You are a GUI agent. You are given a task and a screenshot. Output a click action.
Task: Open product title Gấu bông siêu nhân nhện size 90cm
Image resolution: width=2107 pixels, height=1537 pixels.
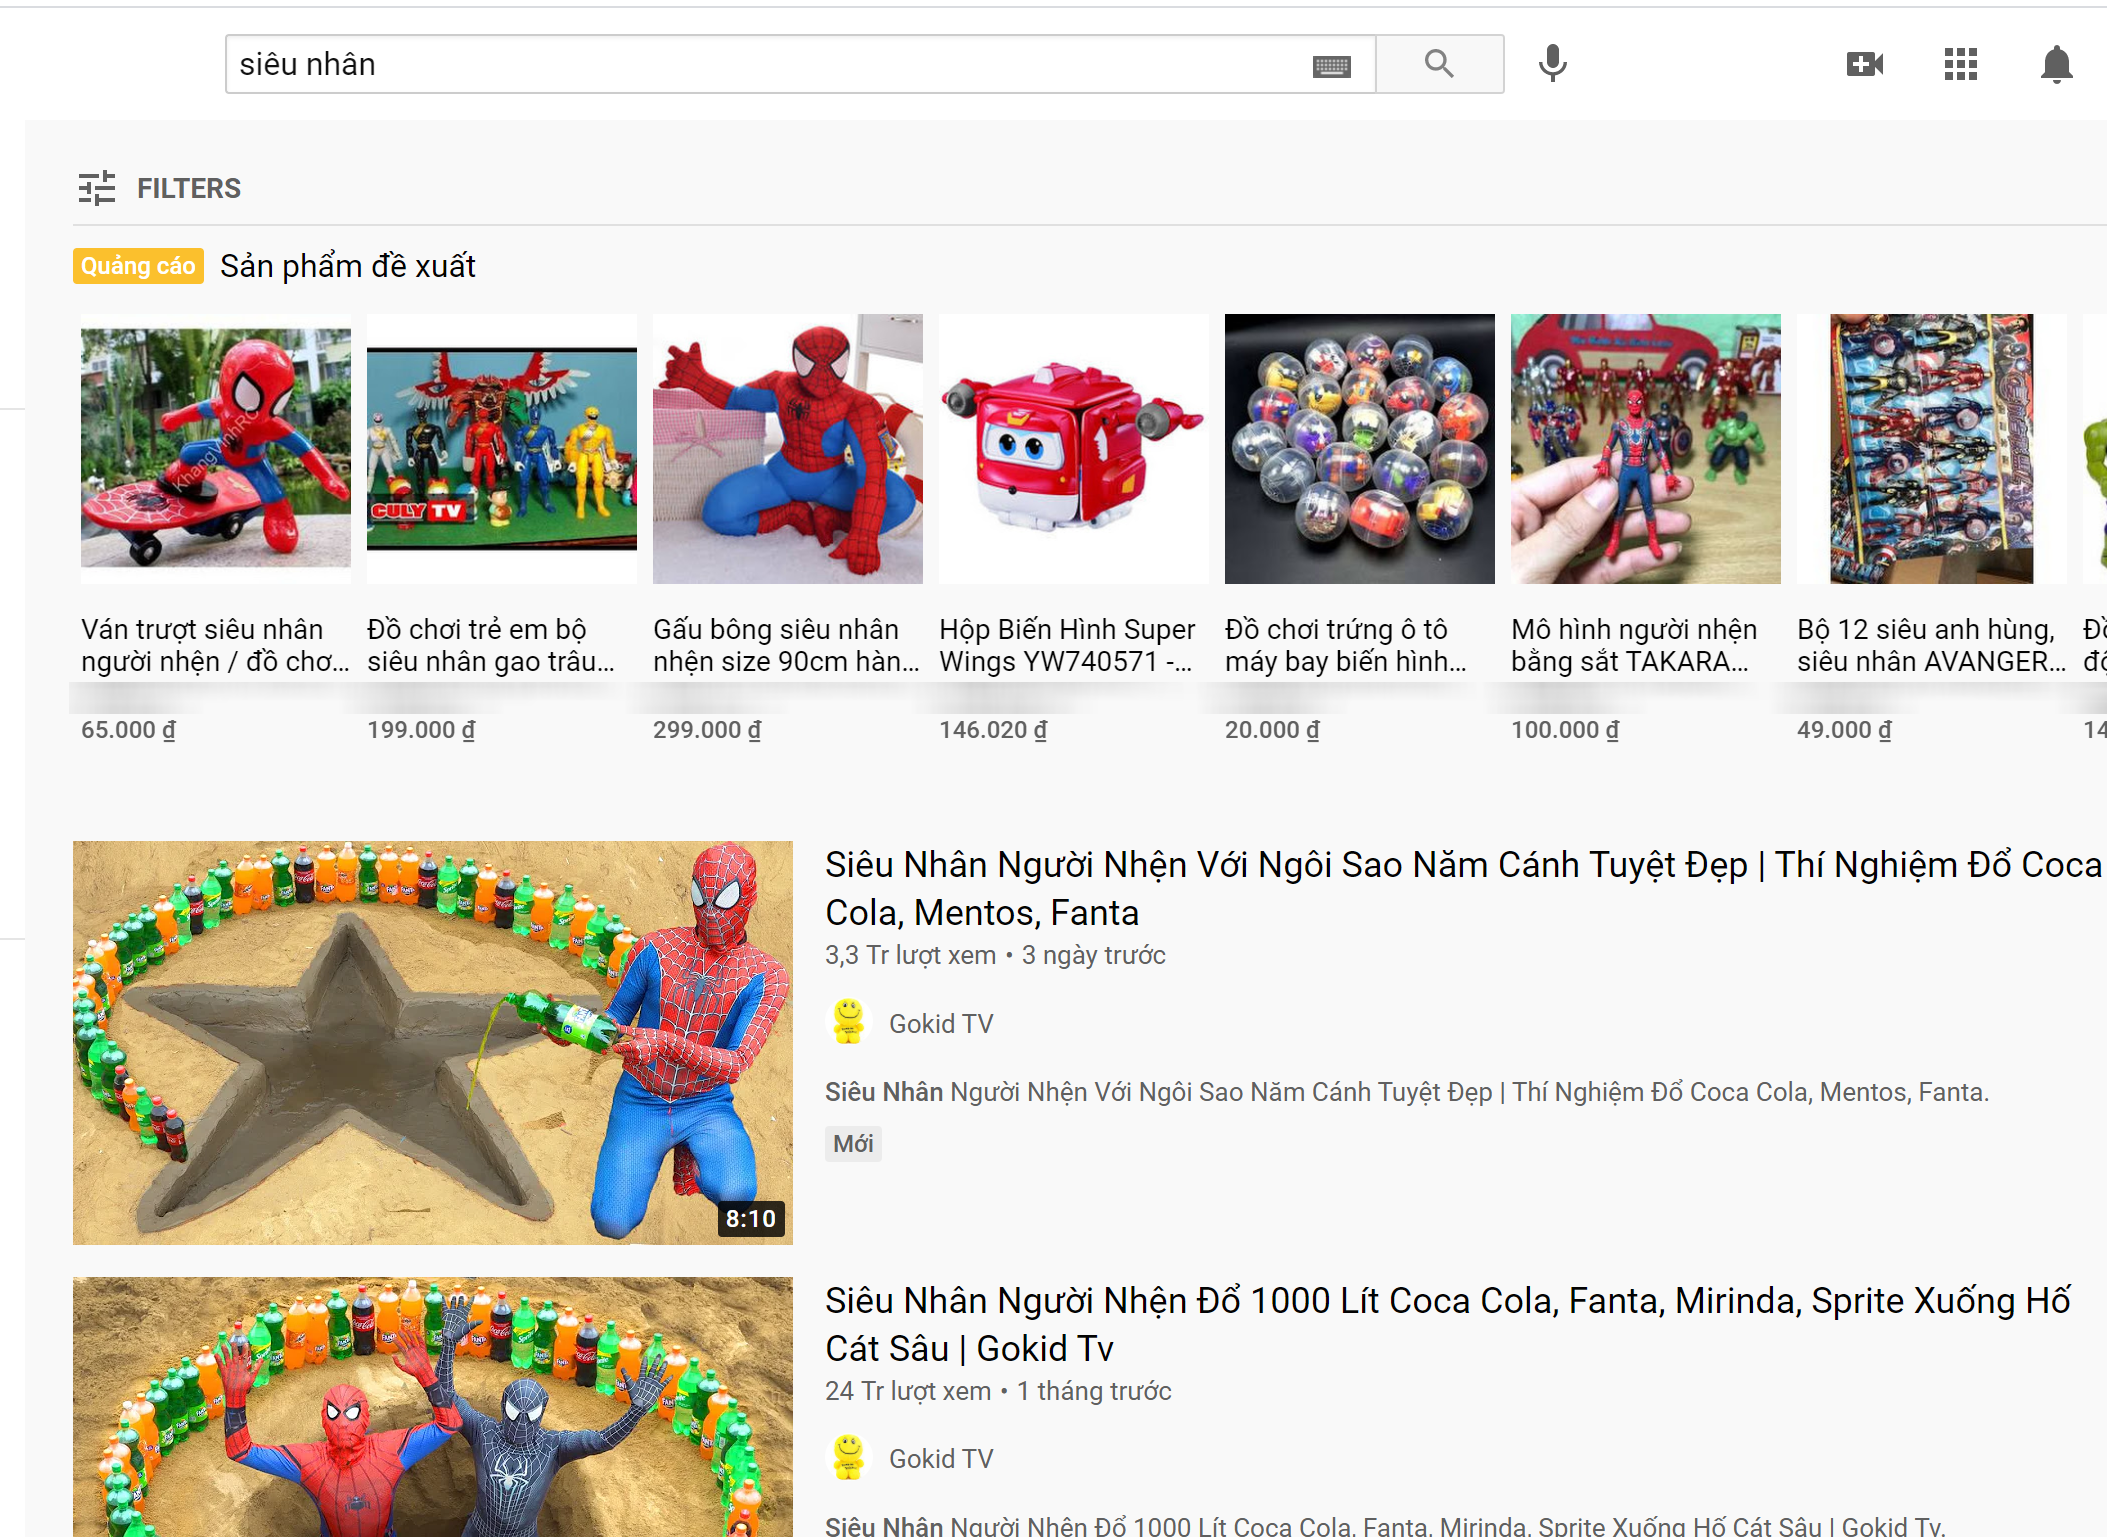(x=786, y=645)
